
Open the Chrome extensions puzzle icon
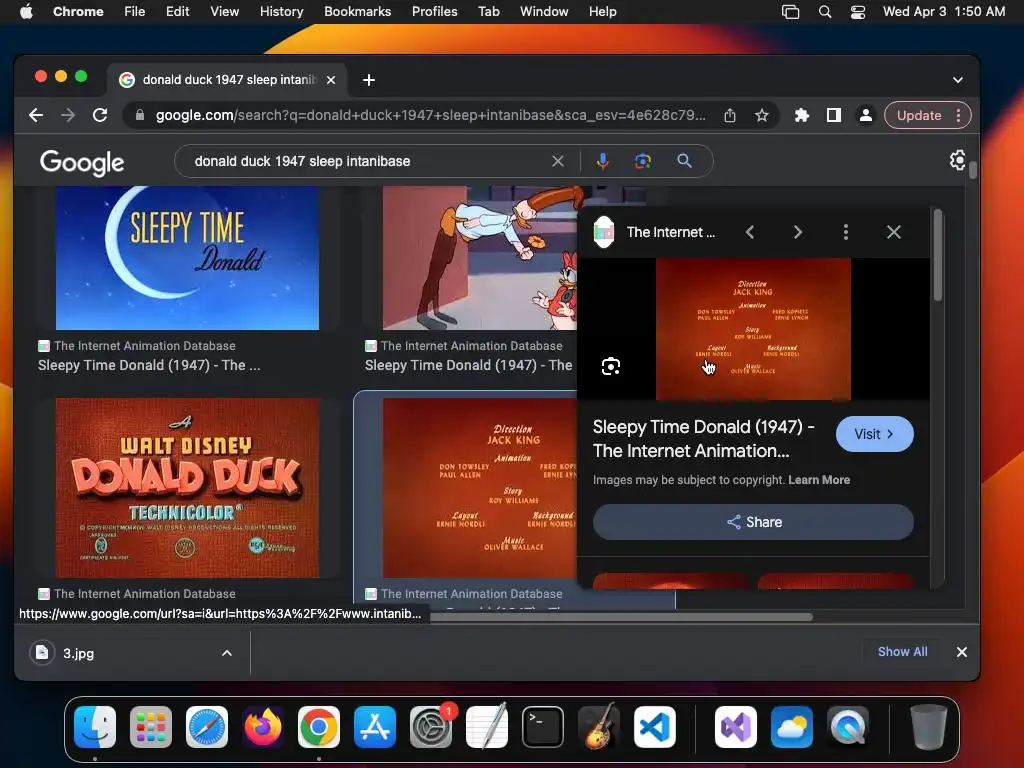[x=801, y=116]
